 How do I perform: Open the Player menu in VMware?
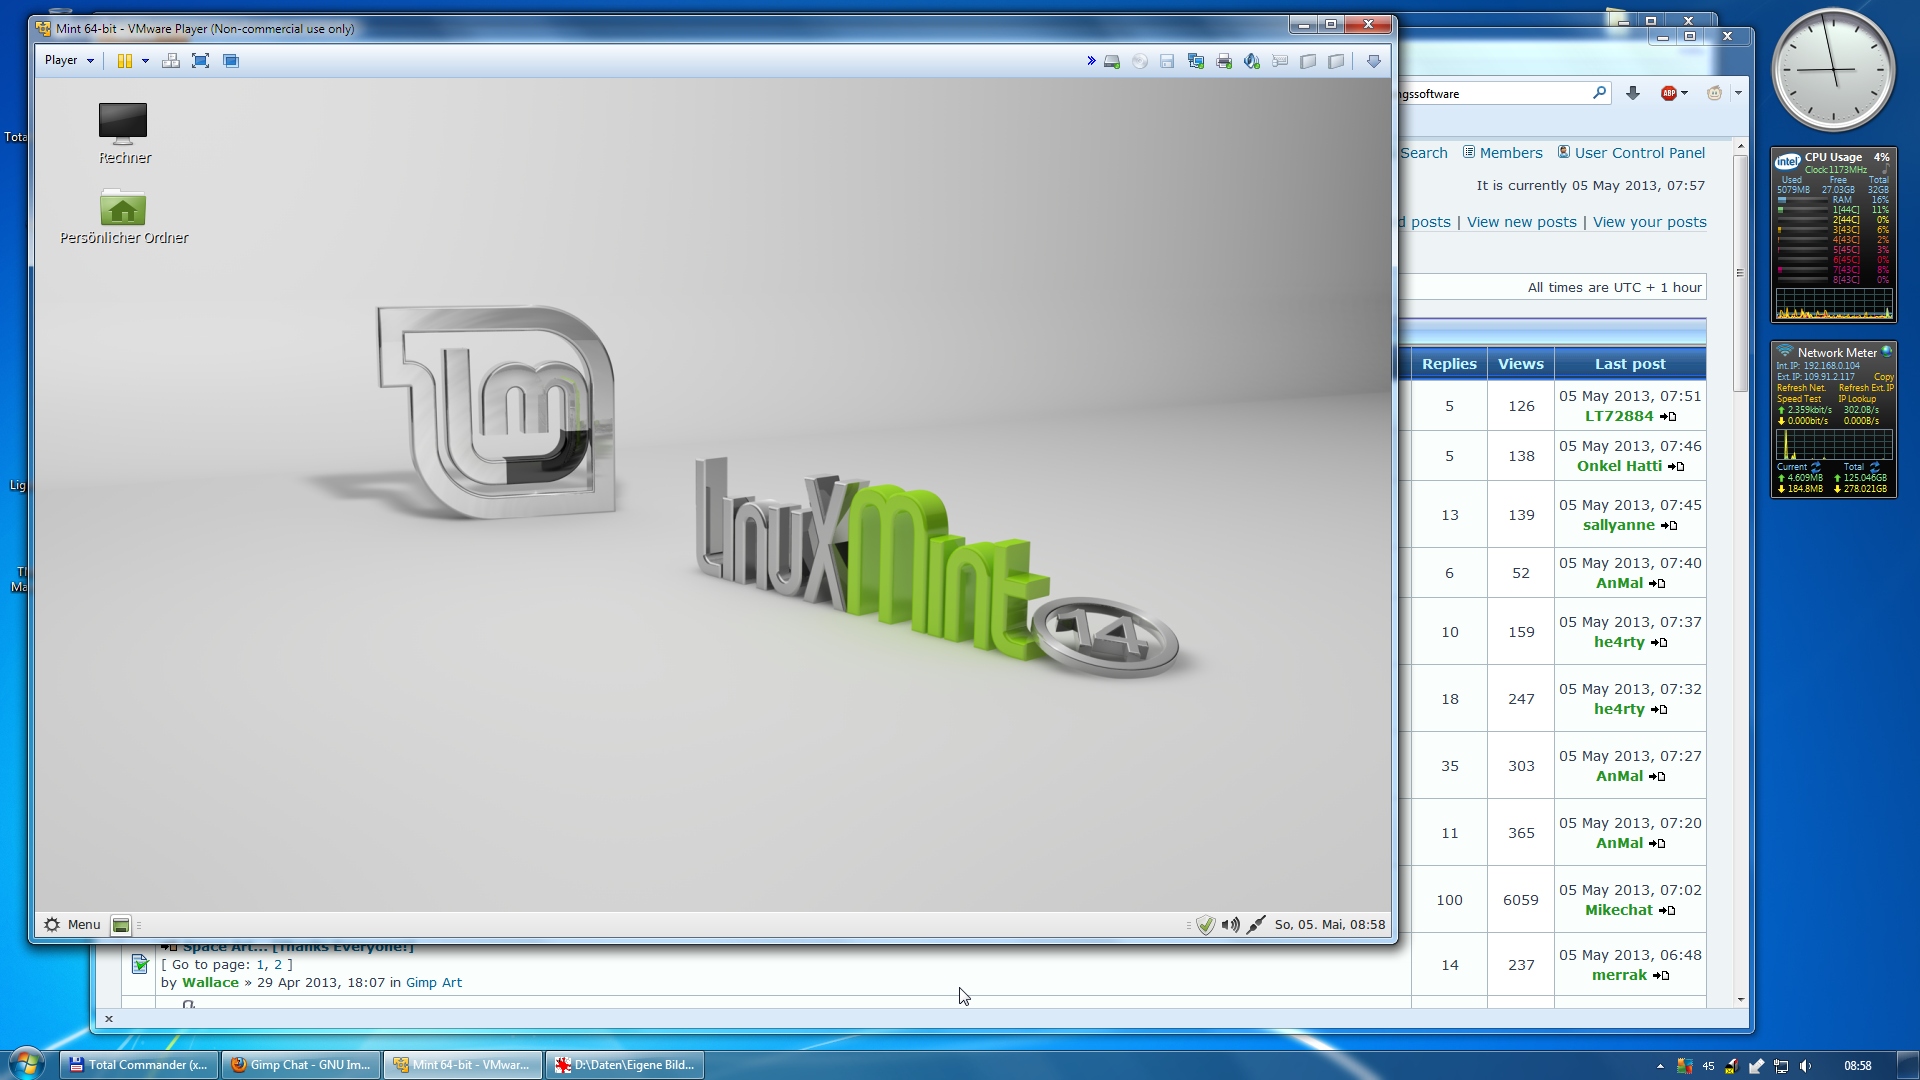coord(69,61)
